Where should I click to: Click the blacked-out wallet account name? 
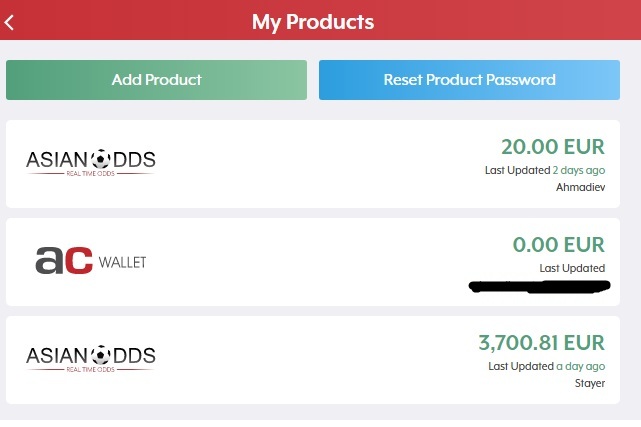[540, 286]
